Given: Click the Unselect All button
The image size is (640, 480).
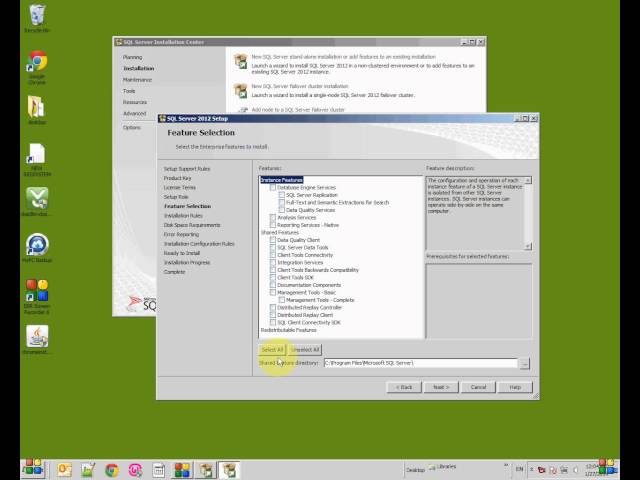Looking at the screenshot, I should [305, 350].
